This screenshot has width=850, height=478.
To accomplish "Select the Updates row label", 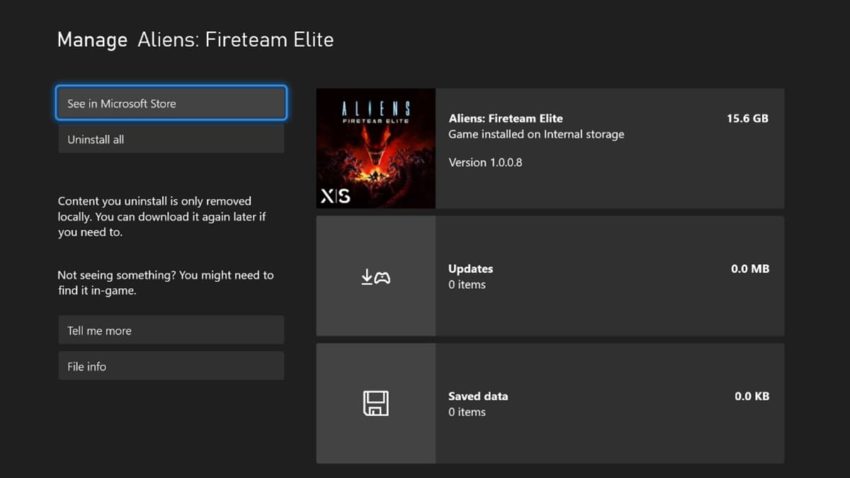I will (470, 268).
